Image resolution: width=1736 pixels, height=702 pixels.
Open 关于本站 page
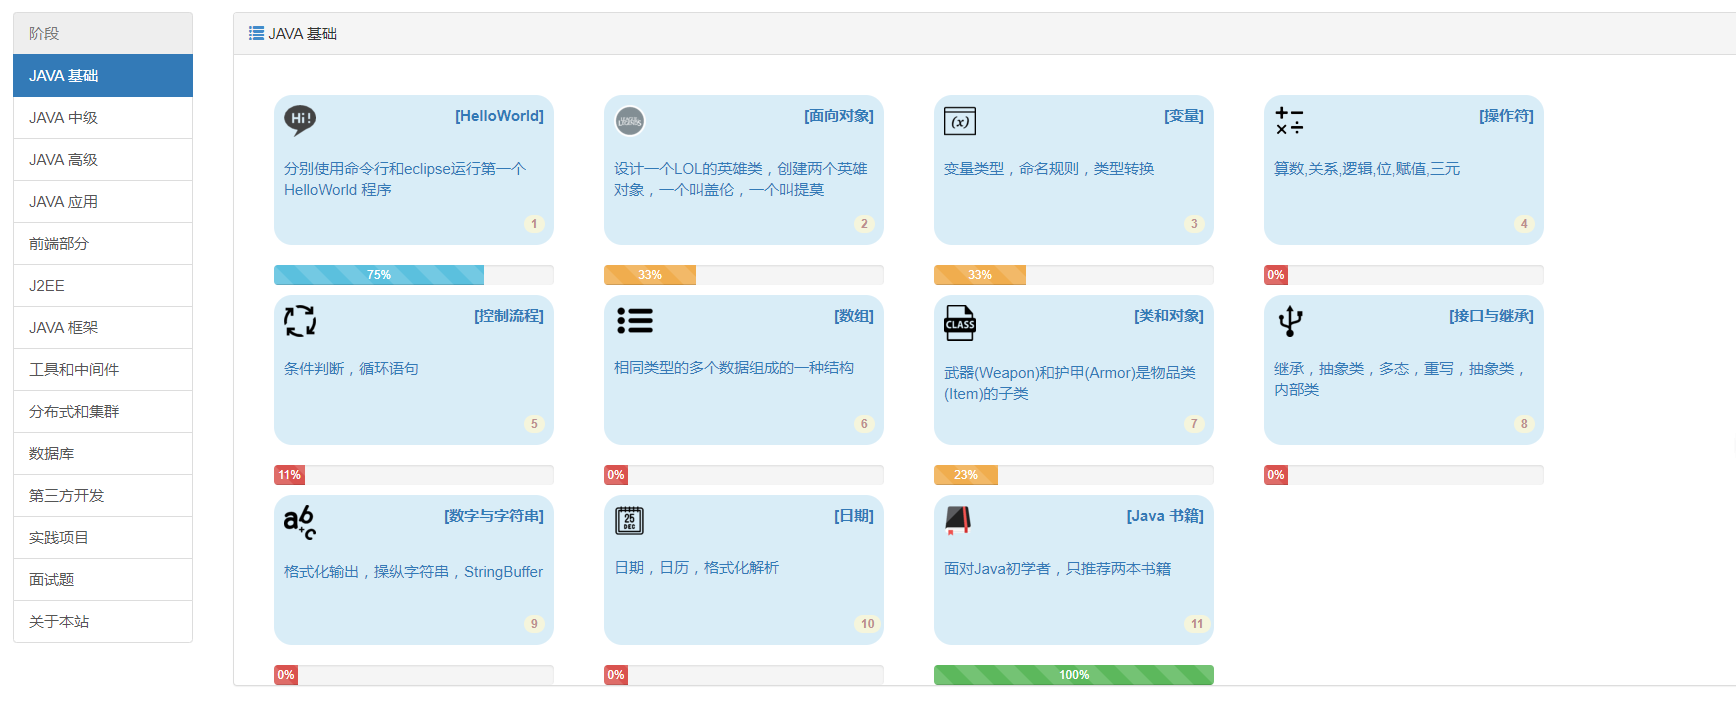(103, 622)
